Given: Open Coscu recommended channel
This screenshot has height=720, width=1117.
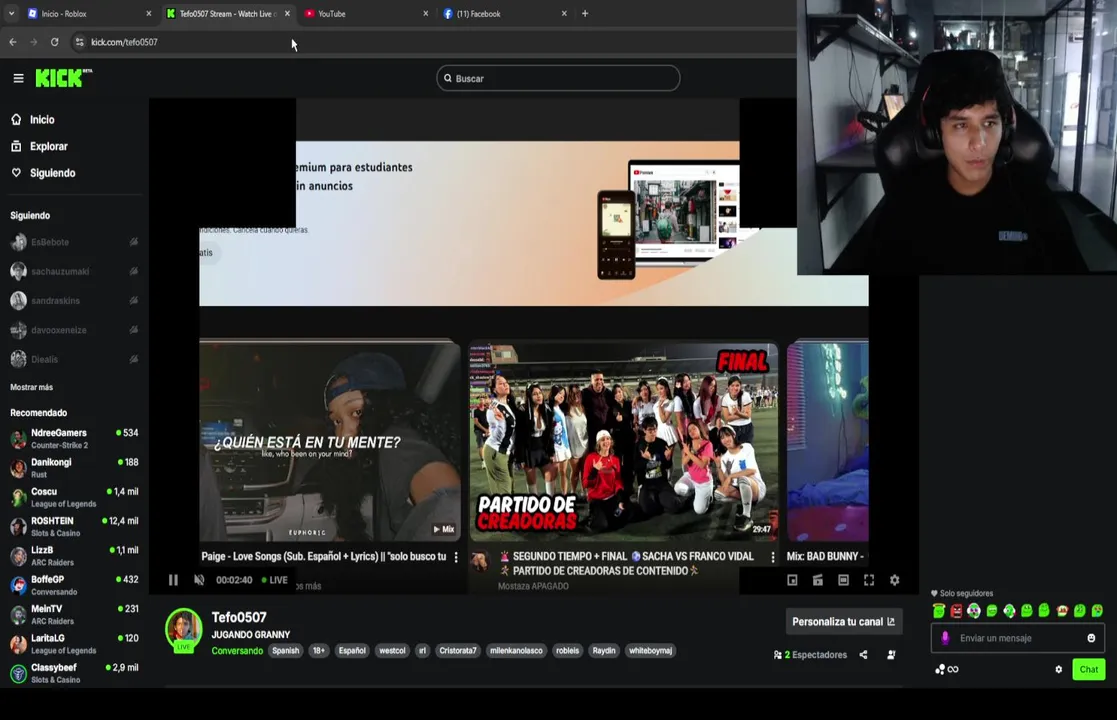Looking at the screenshot, I should tap(74, 497).
